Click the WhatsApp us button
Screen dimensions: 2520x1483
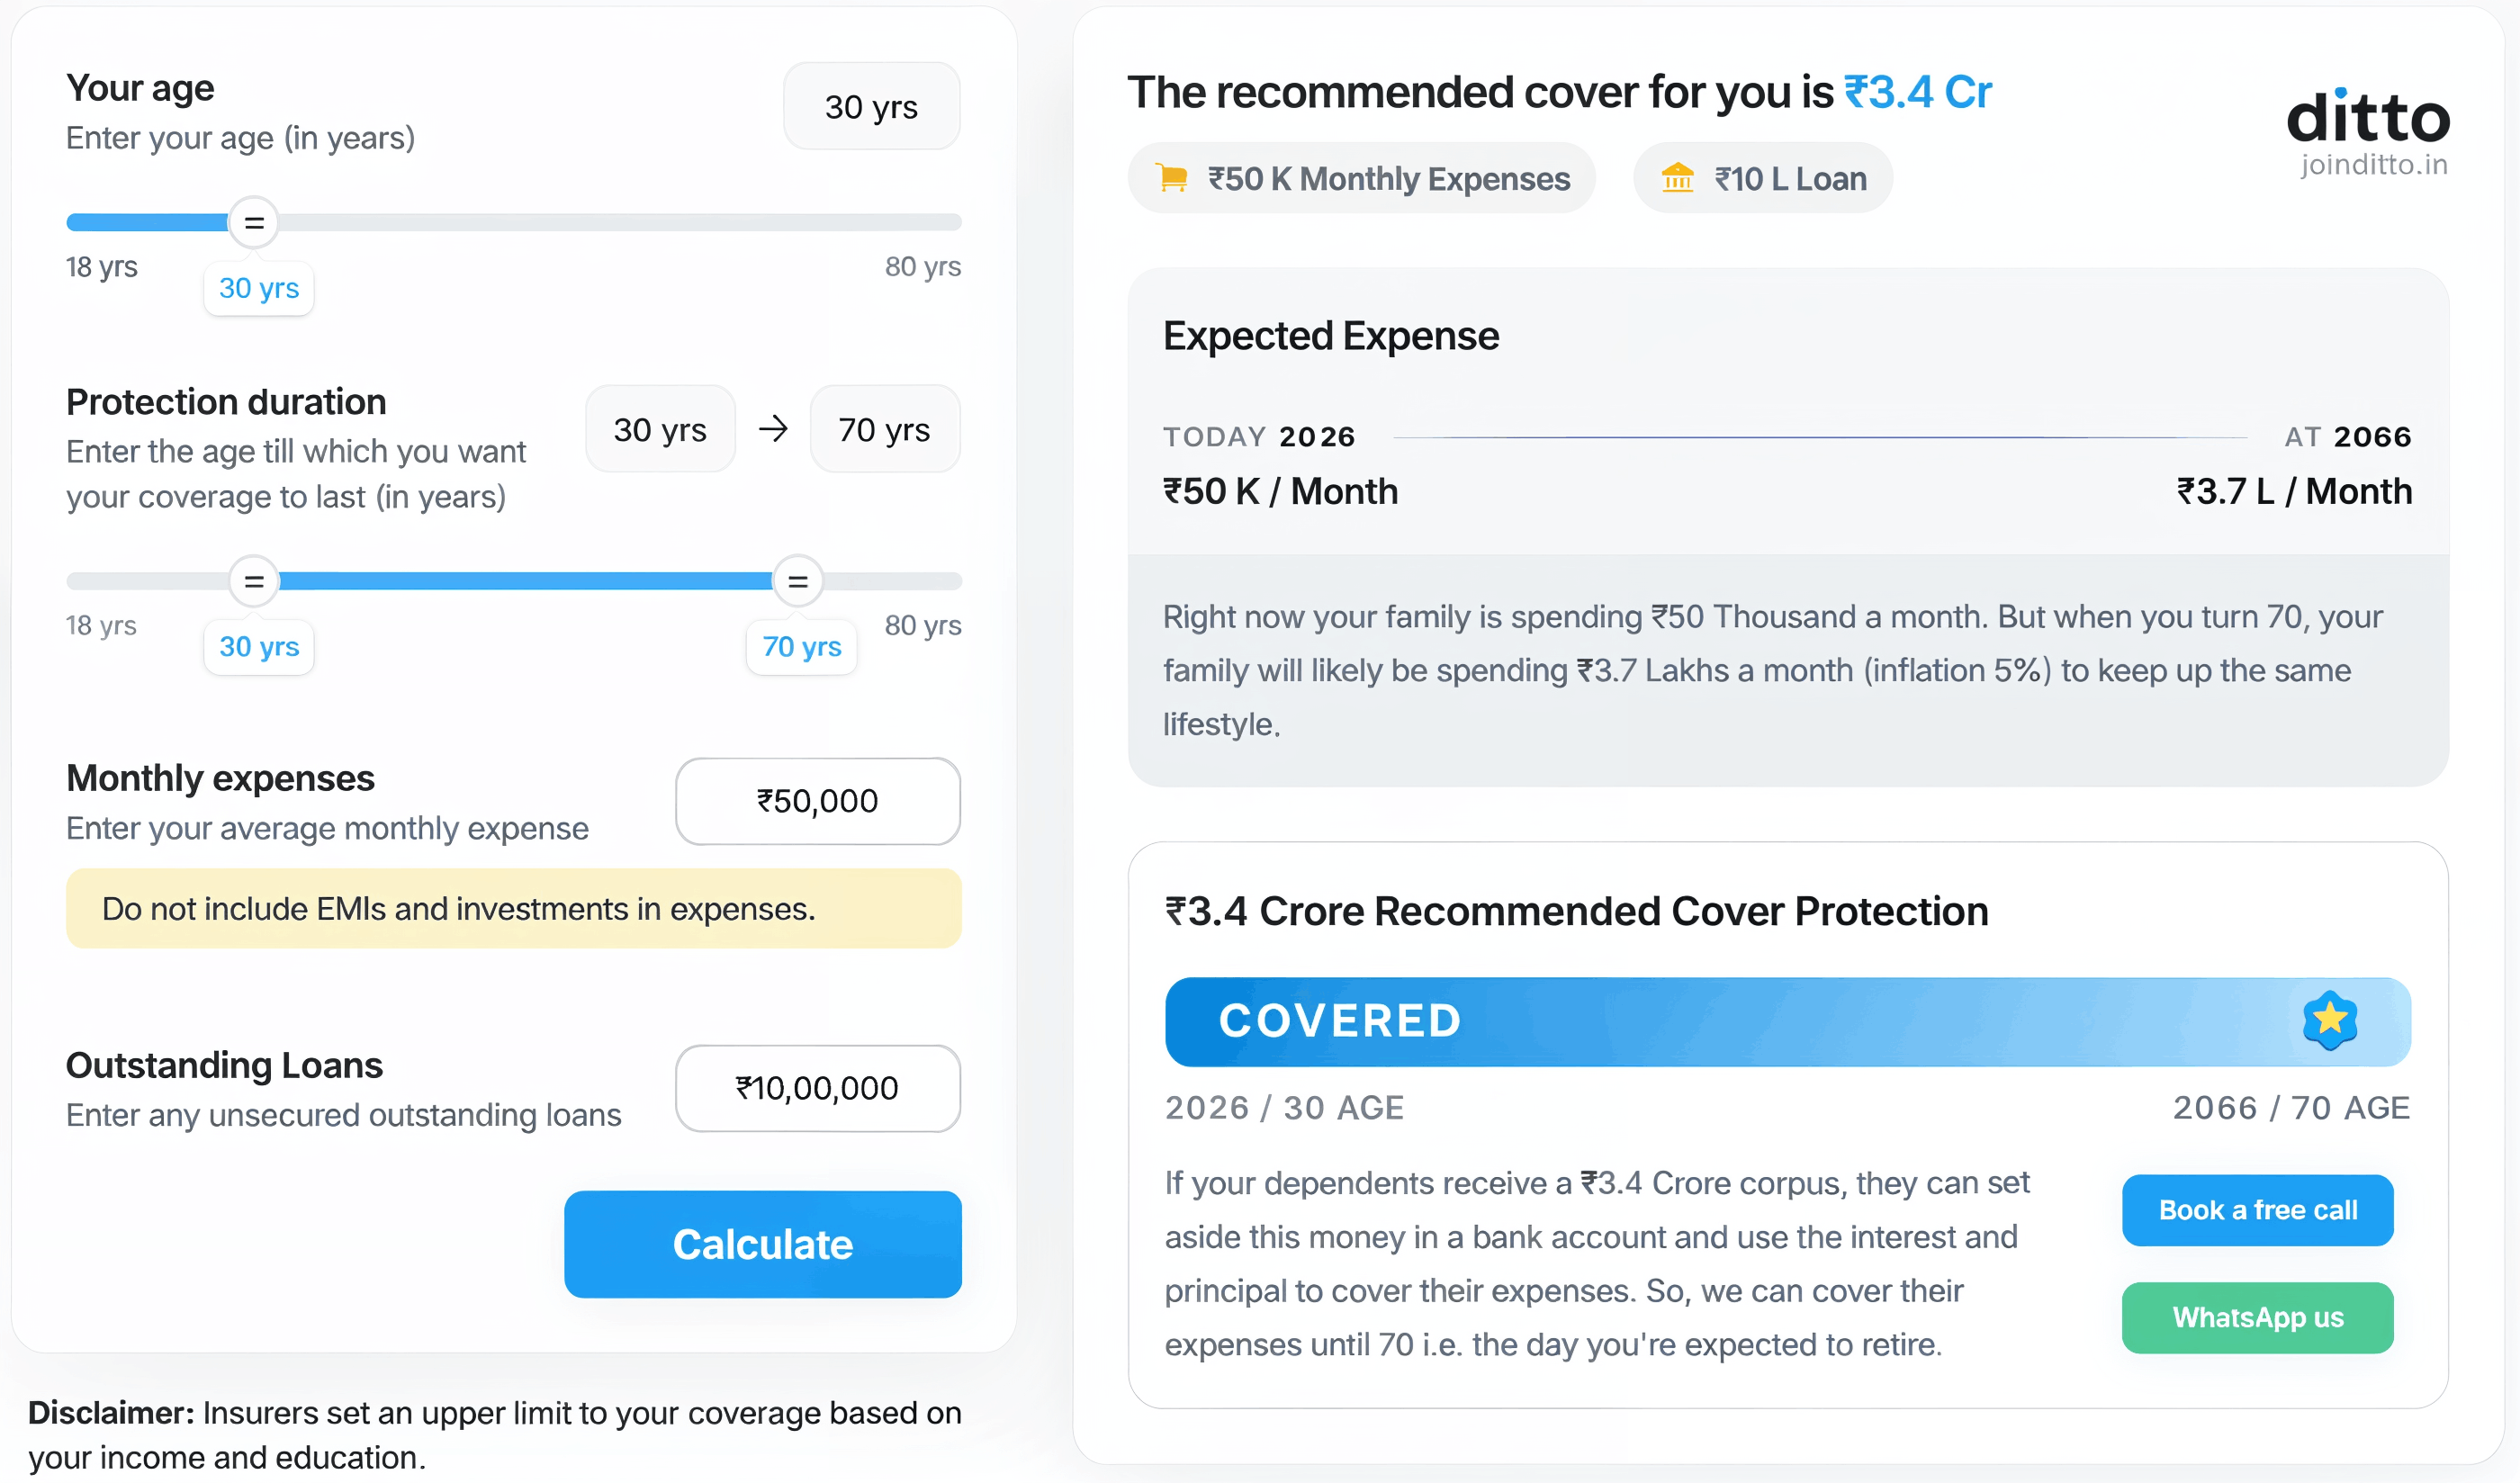(2257, 1318)
